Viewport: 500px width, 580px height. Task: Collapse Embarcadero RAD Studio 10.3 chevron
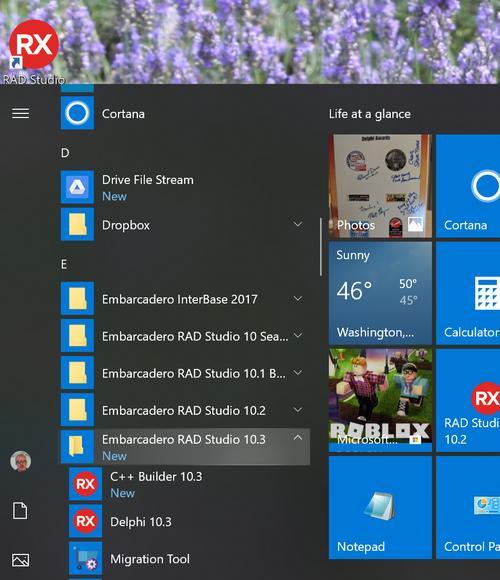tap(298, 438)
